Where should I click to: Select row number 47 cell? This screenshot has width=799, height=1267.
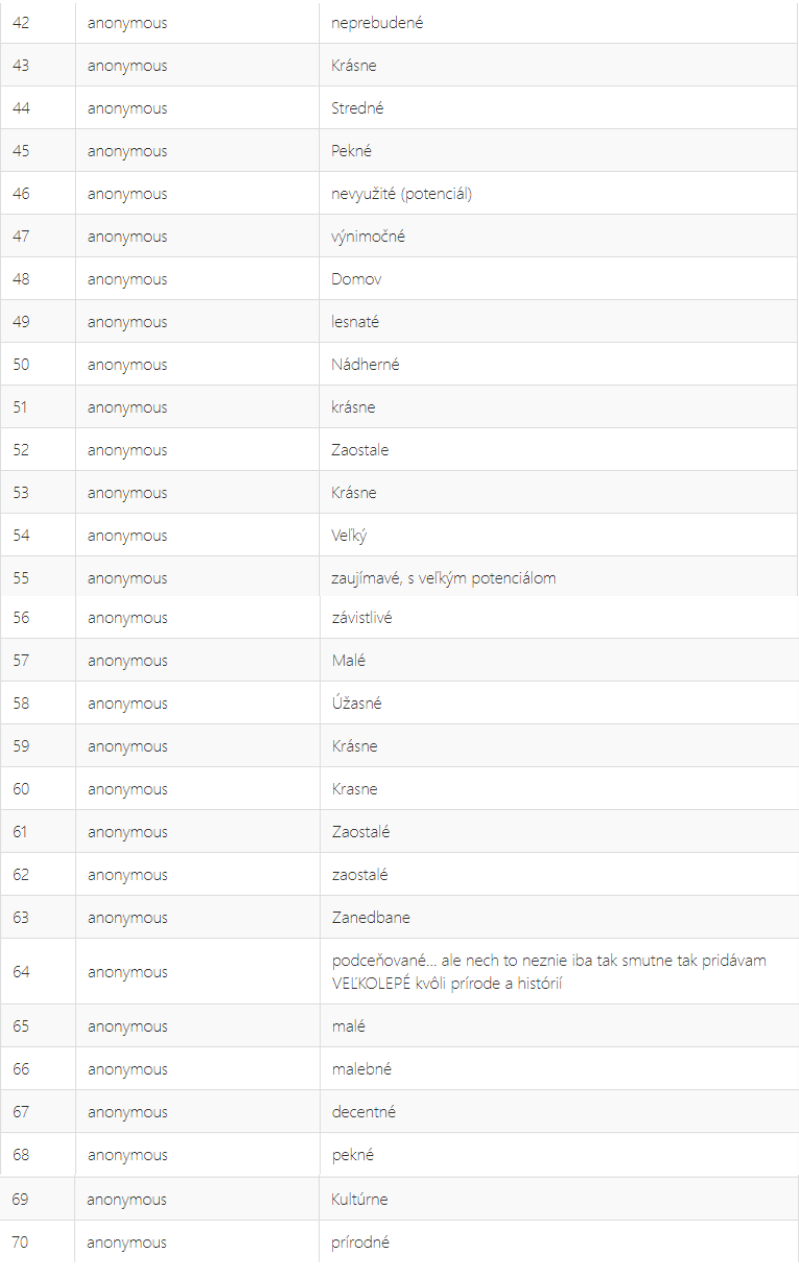tap(37, 237)
